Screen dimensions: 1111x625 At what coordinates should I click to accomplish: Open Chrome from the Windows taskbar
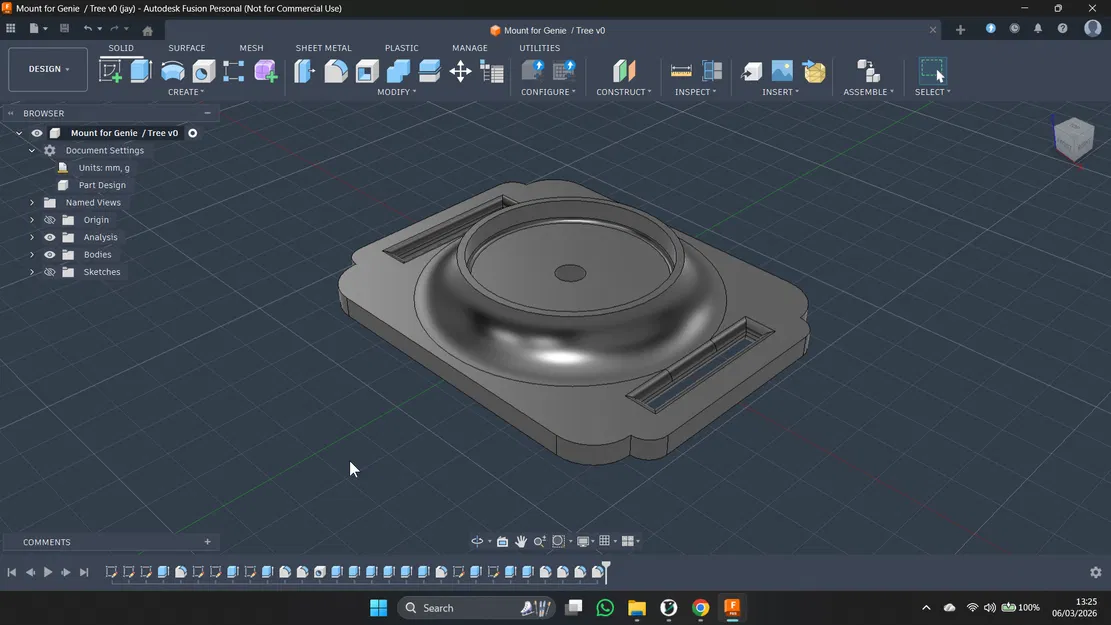click(701, 608)
